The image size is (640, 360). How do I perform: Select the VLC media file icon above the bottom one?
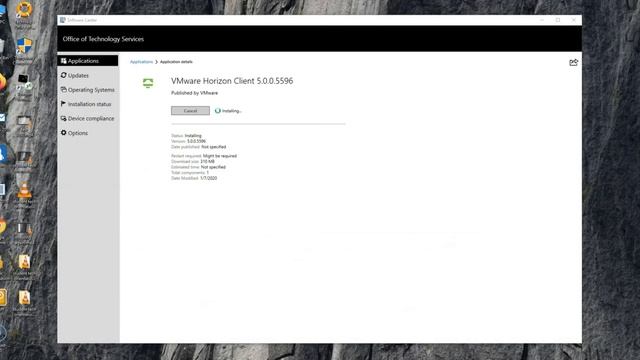[24, 262]
